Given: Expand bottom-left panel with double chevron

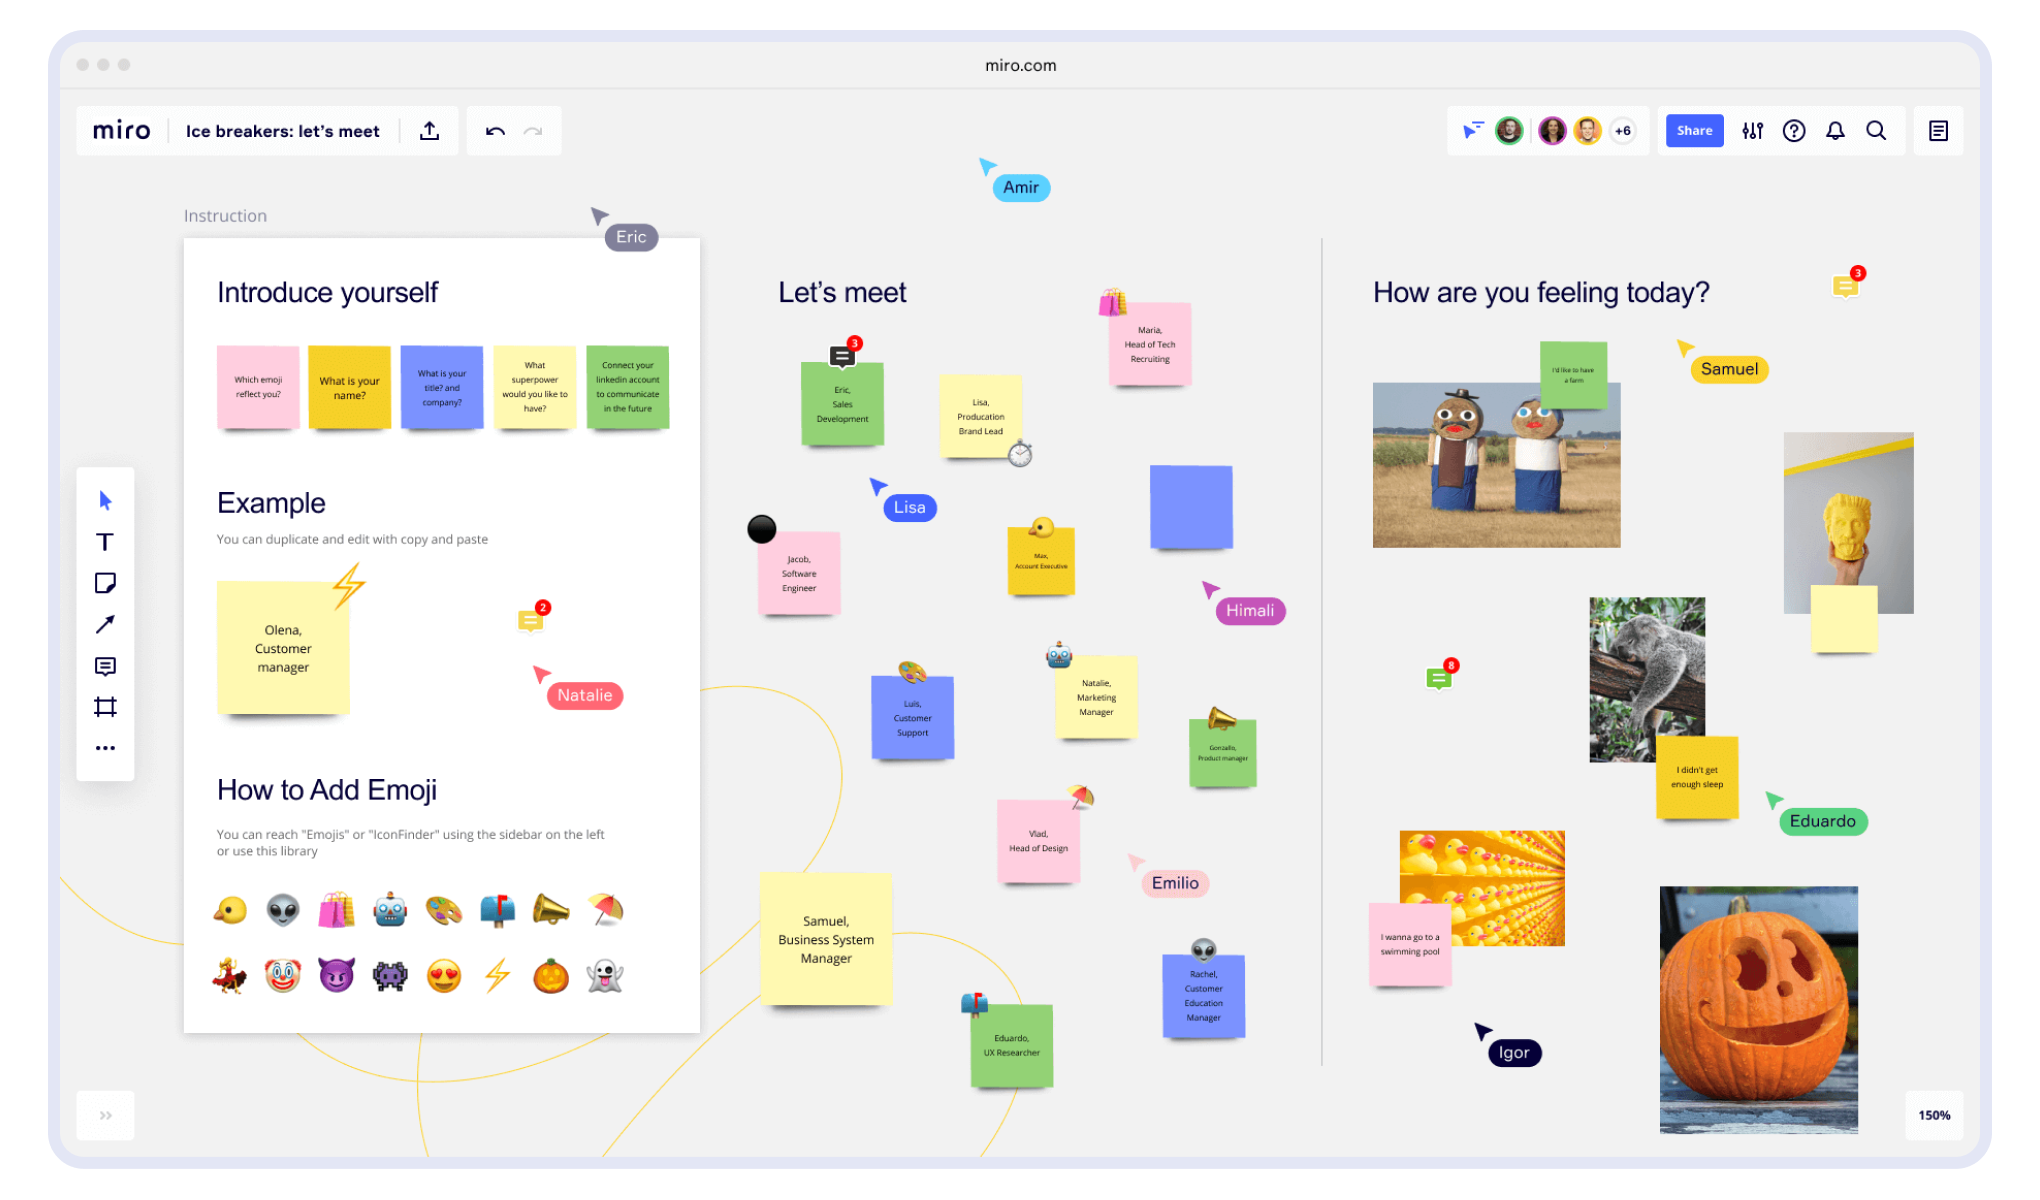Looking at the screenshot, I should pyautogui.click(x=105, y=1115).
